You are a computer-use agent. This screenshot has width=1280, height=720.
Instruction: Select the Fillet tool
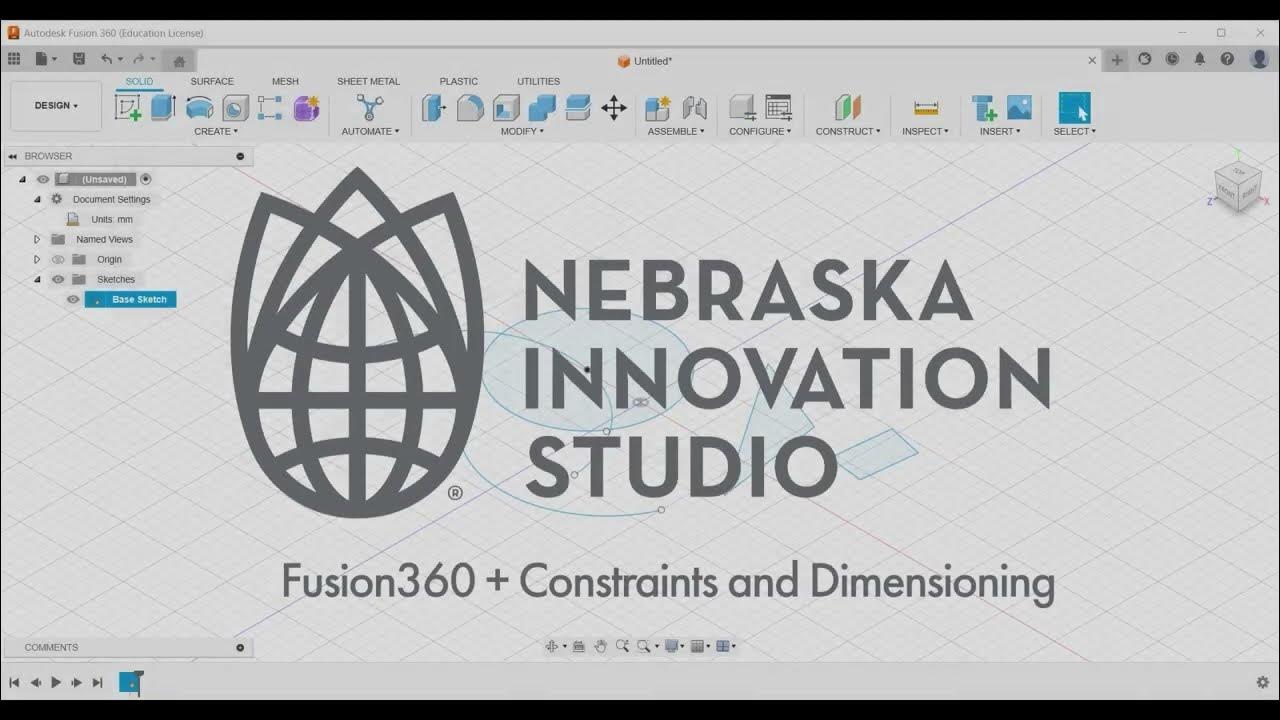(x=470, y=108)
